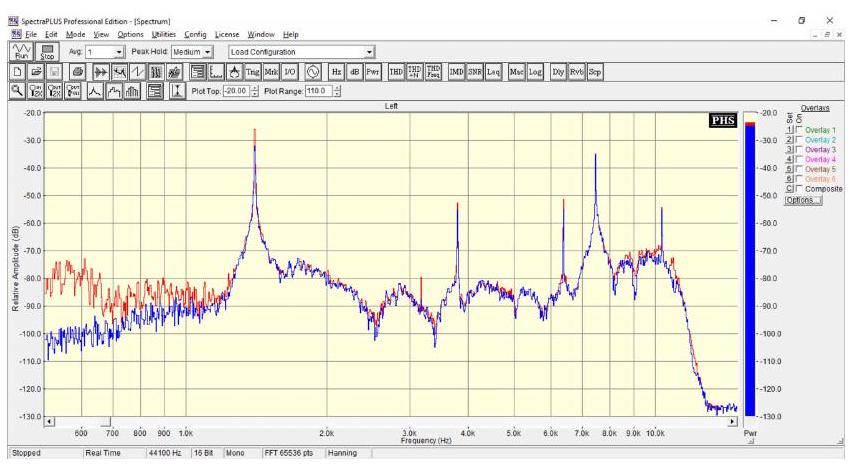Screen dimensions: 854x467
Task: Click the Dly delay toolbar button
Action: (x=558, y=72)
